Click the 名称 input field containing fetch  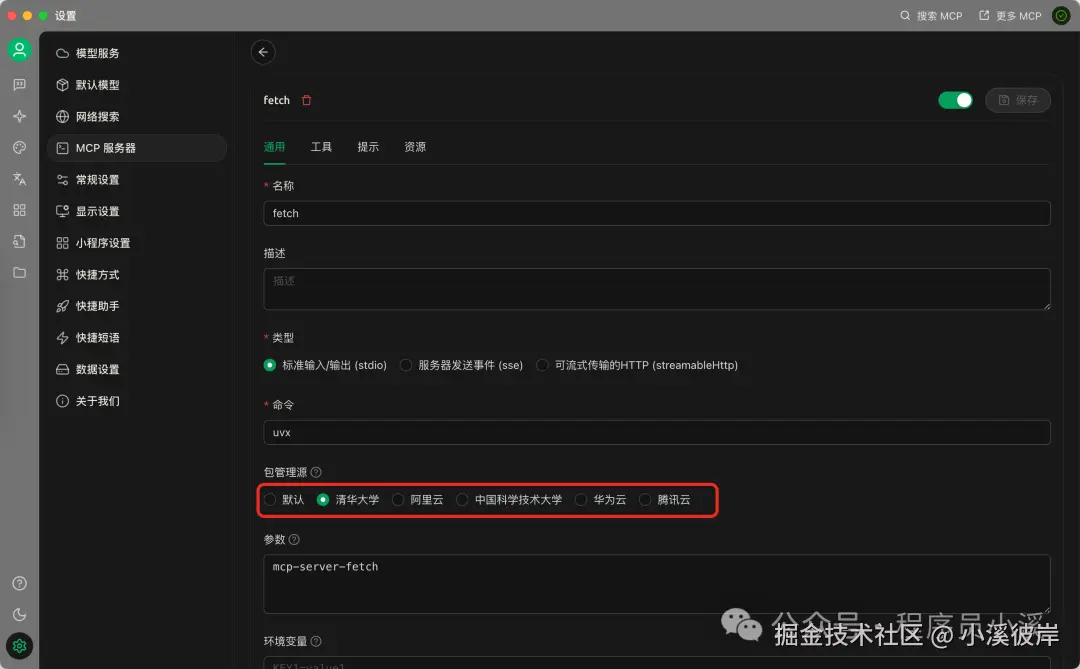(656, 214)
